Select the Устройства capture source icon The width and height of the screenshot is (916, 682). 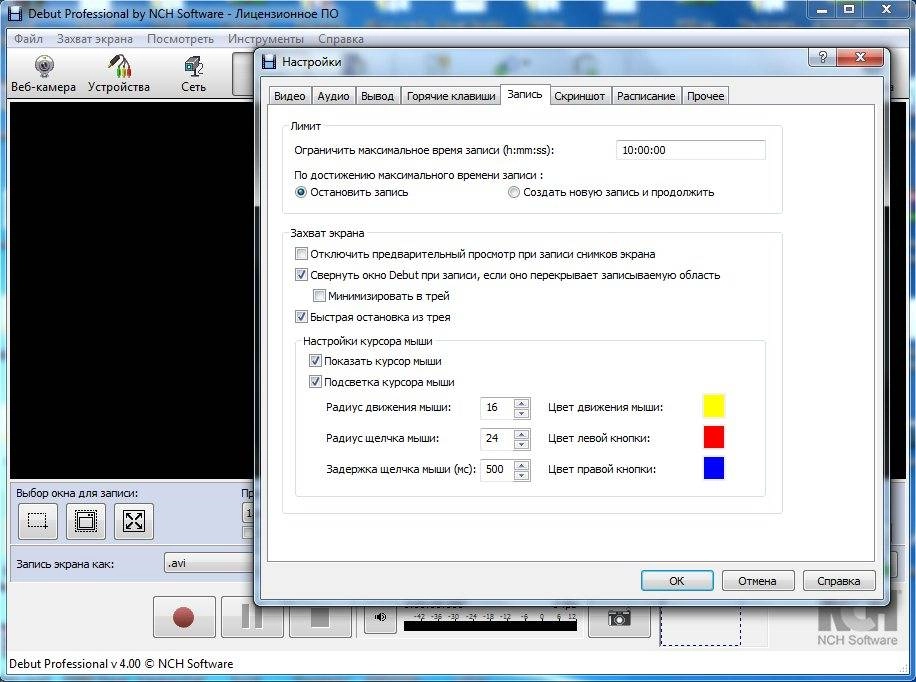[x=119, y=74]
